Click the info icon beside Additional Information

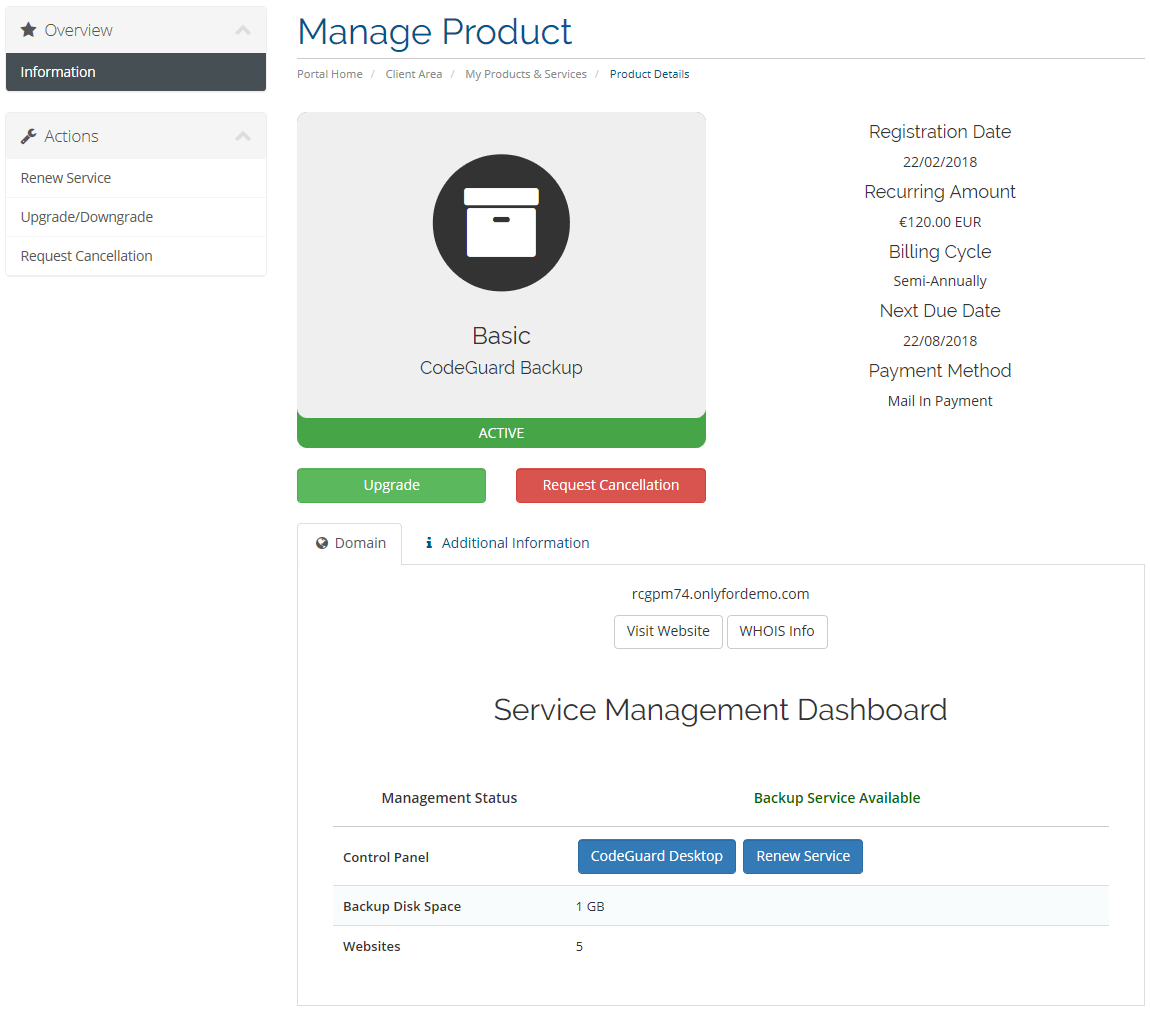[429, 543]
